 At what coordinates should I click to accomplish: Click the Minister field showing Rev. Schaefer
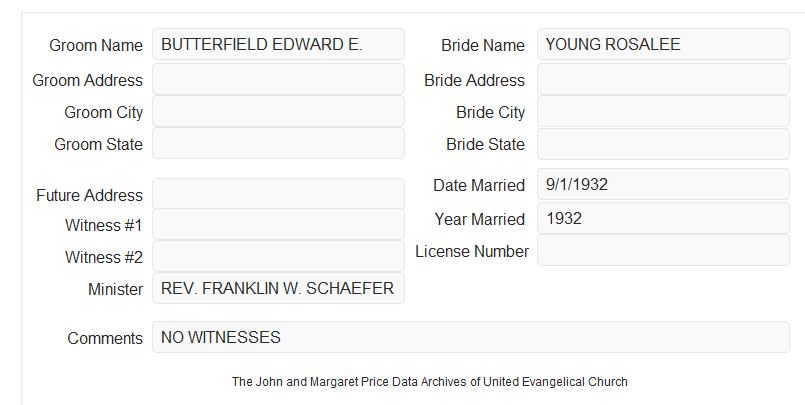tap(278, 288)
